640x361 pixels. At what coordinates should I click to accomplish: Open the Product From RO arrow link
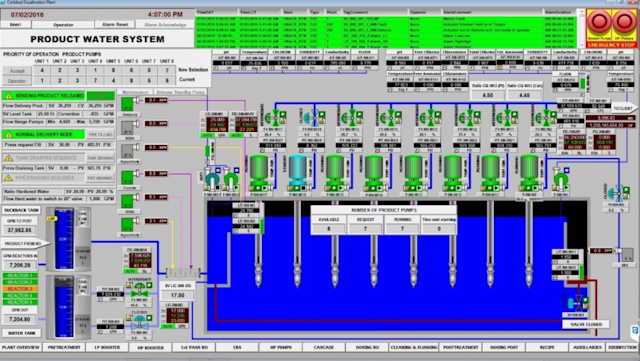24,243
